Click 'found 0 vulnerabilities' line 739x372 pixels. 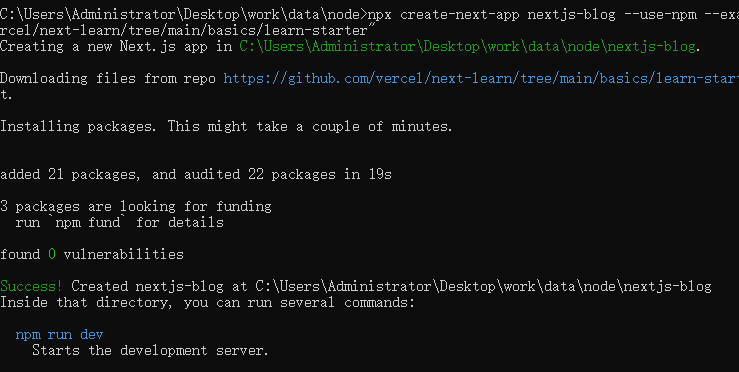click(x=92, y=254)
